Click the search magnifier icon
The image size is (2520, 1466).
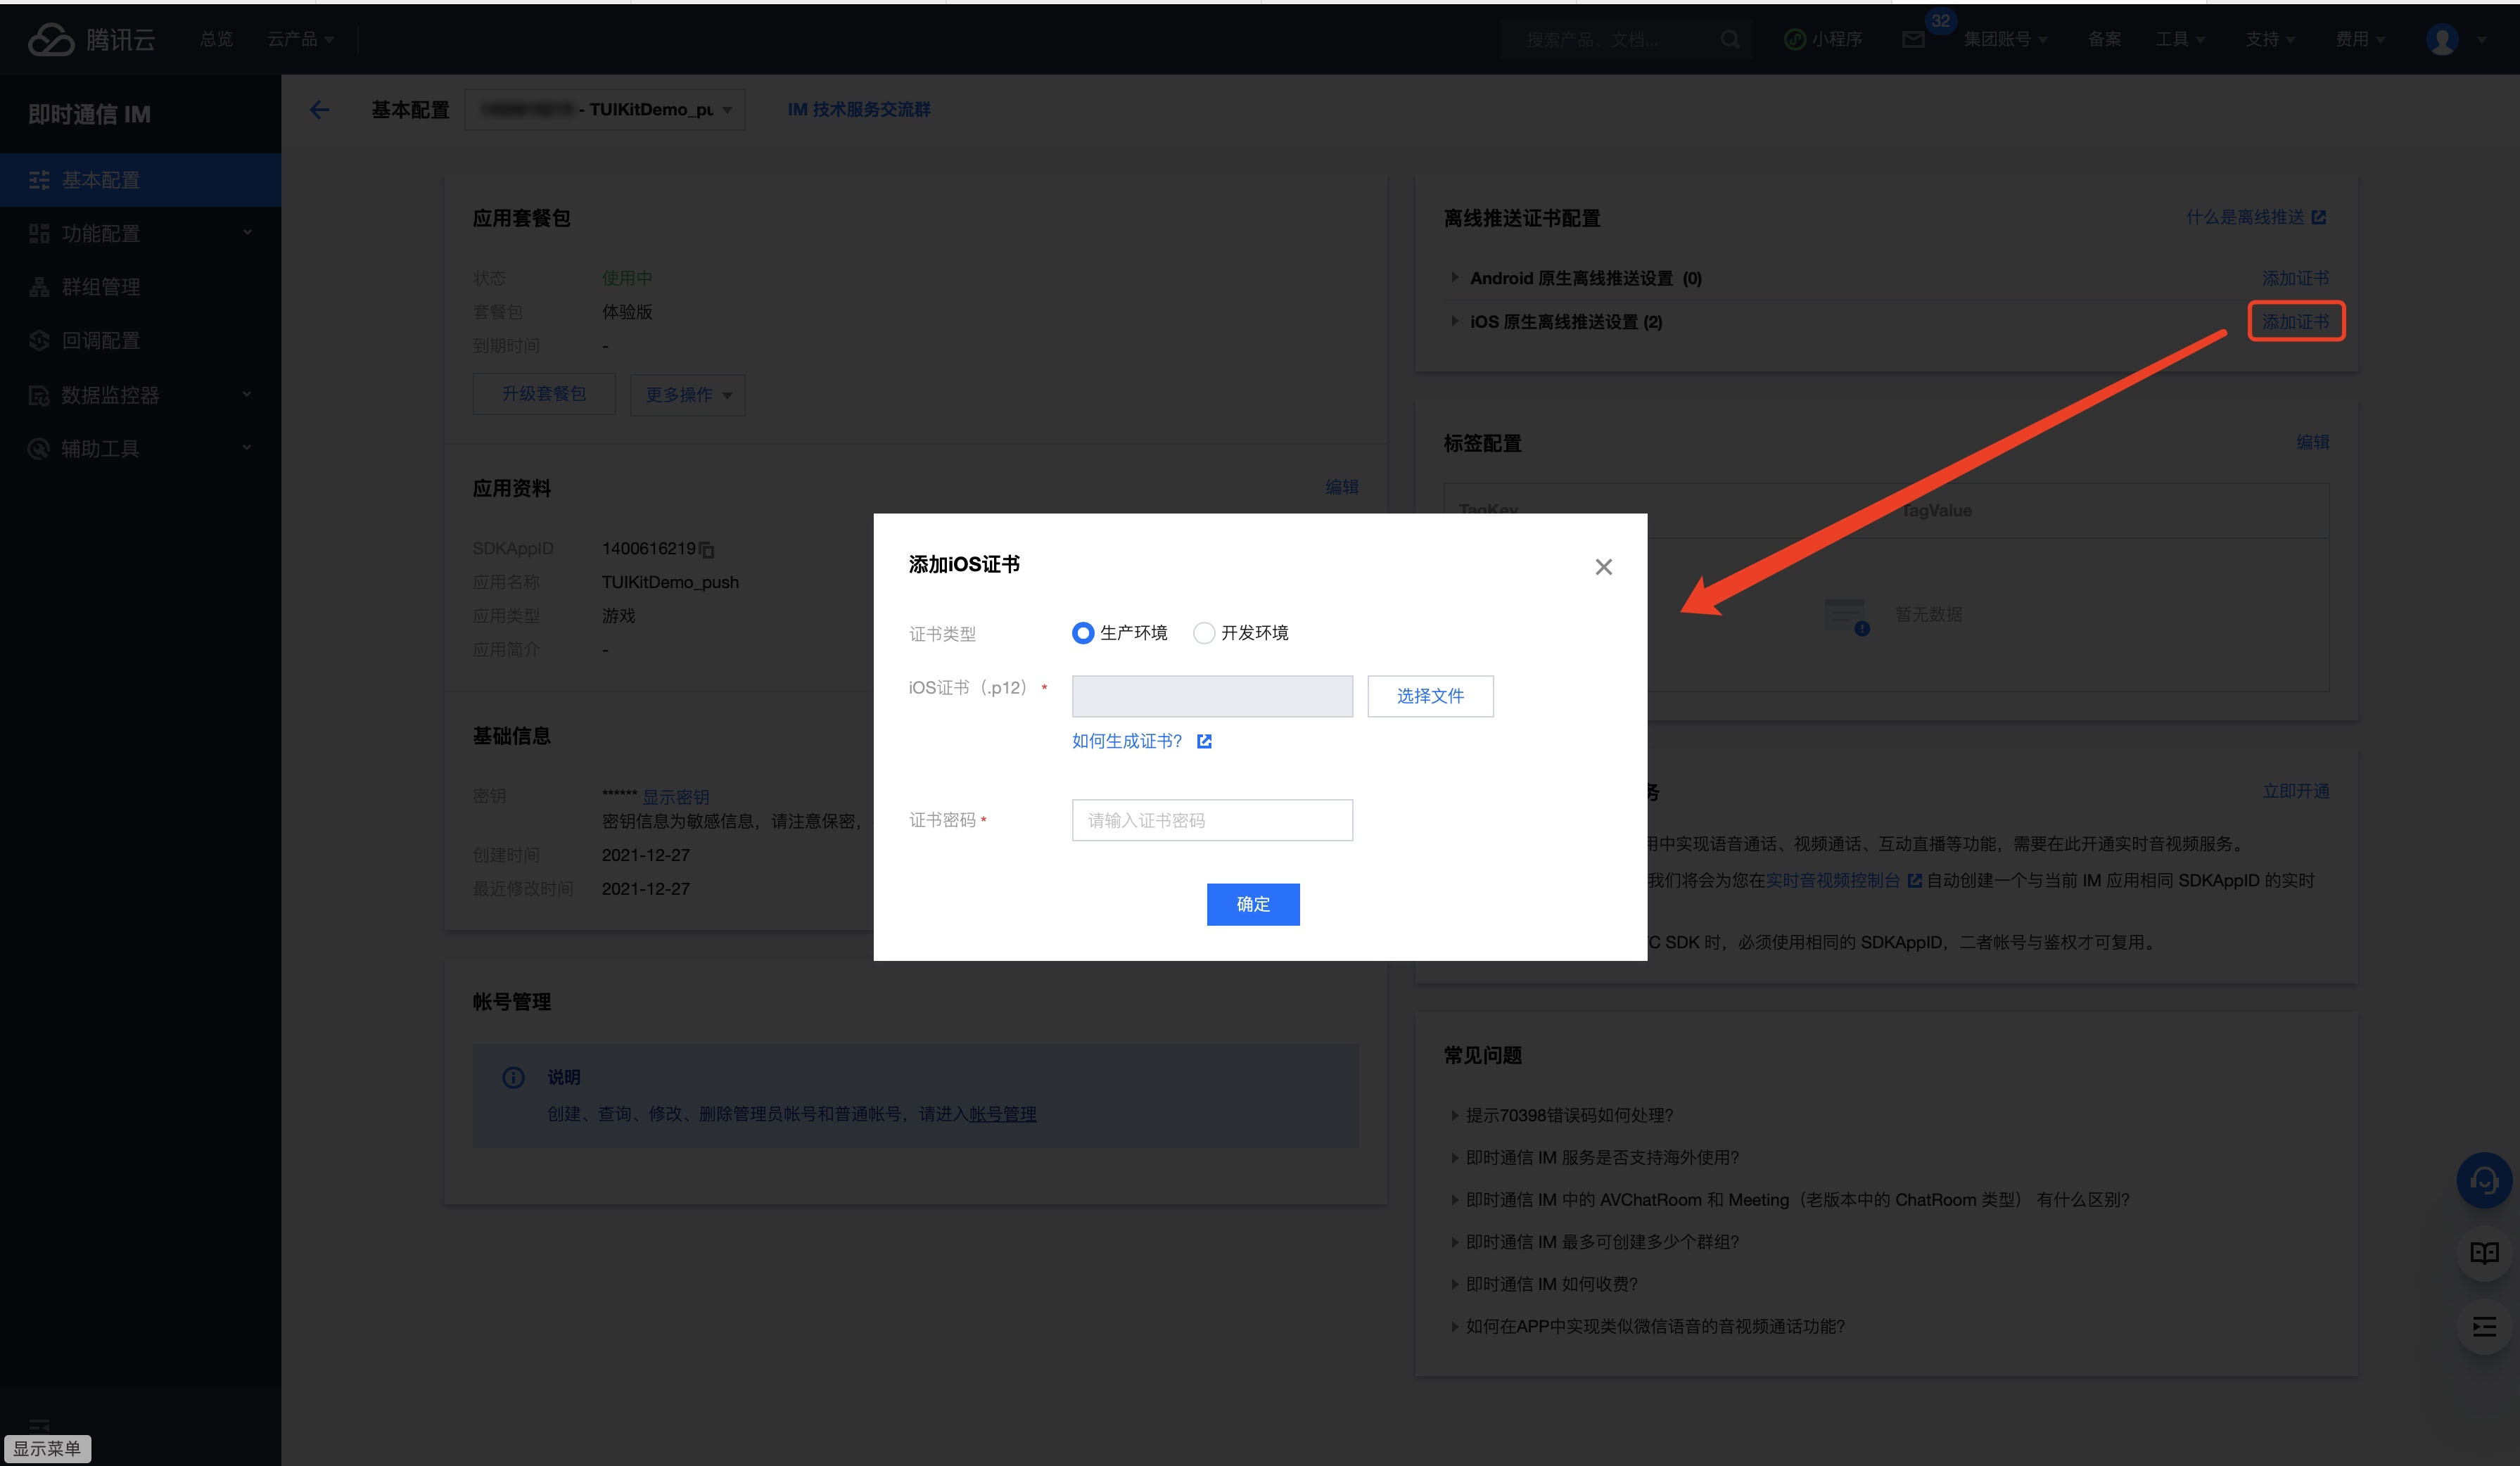click(1729, 39)
